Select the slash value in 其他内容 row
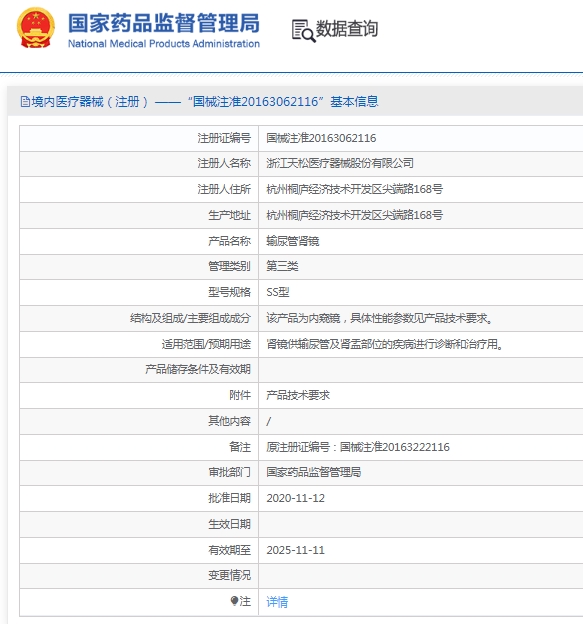The image size is (583, 624). point(269,421)
